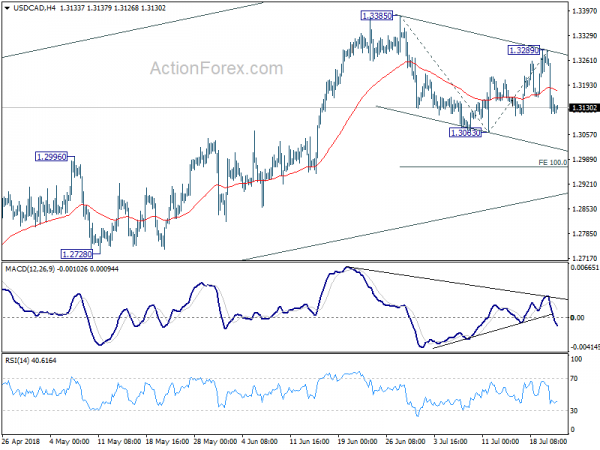The height and width of the screenshot is (450, 600).
Task: Click the RSI 70 level label
Action: (x=574, y=378)
